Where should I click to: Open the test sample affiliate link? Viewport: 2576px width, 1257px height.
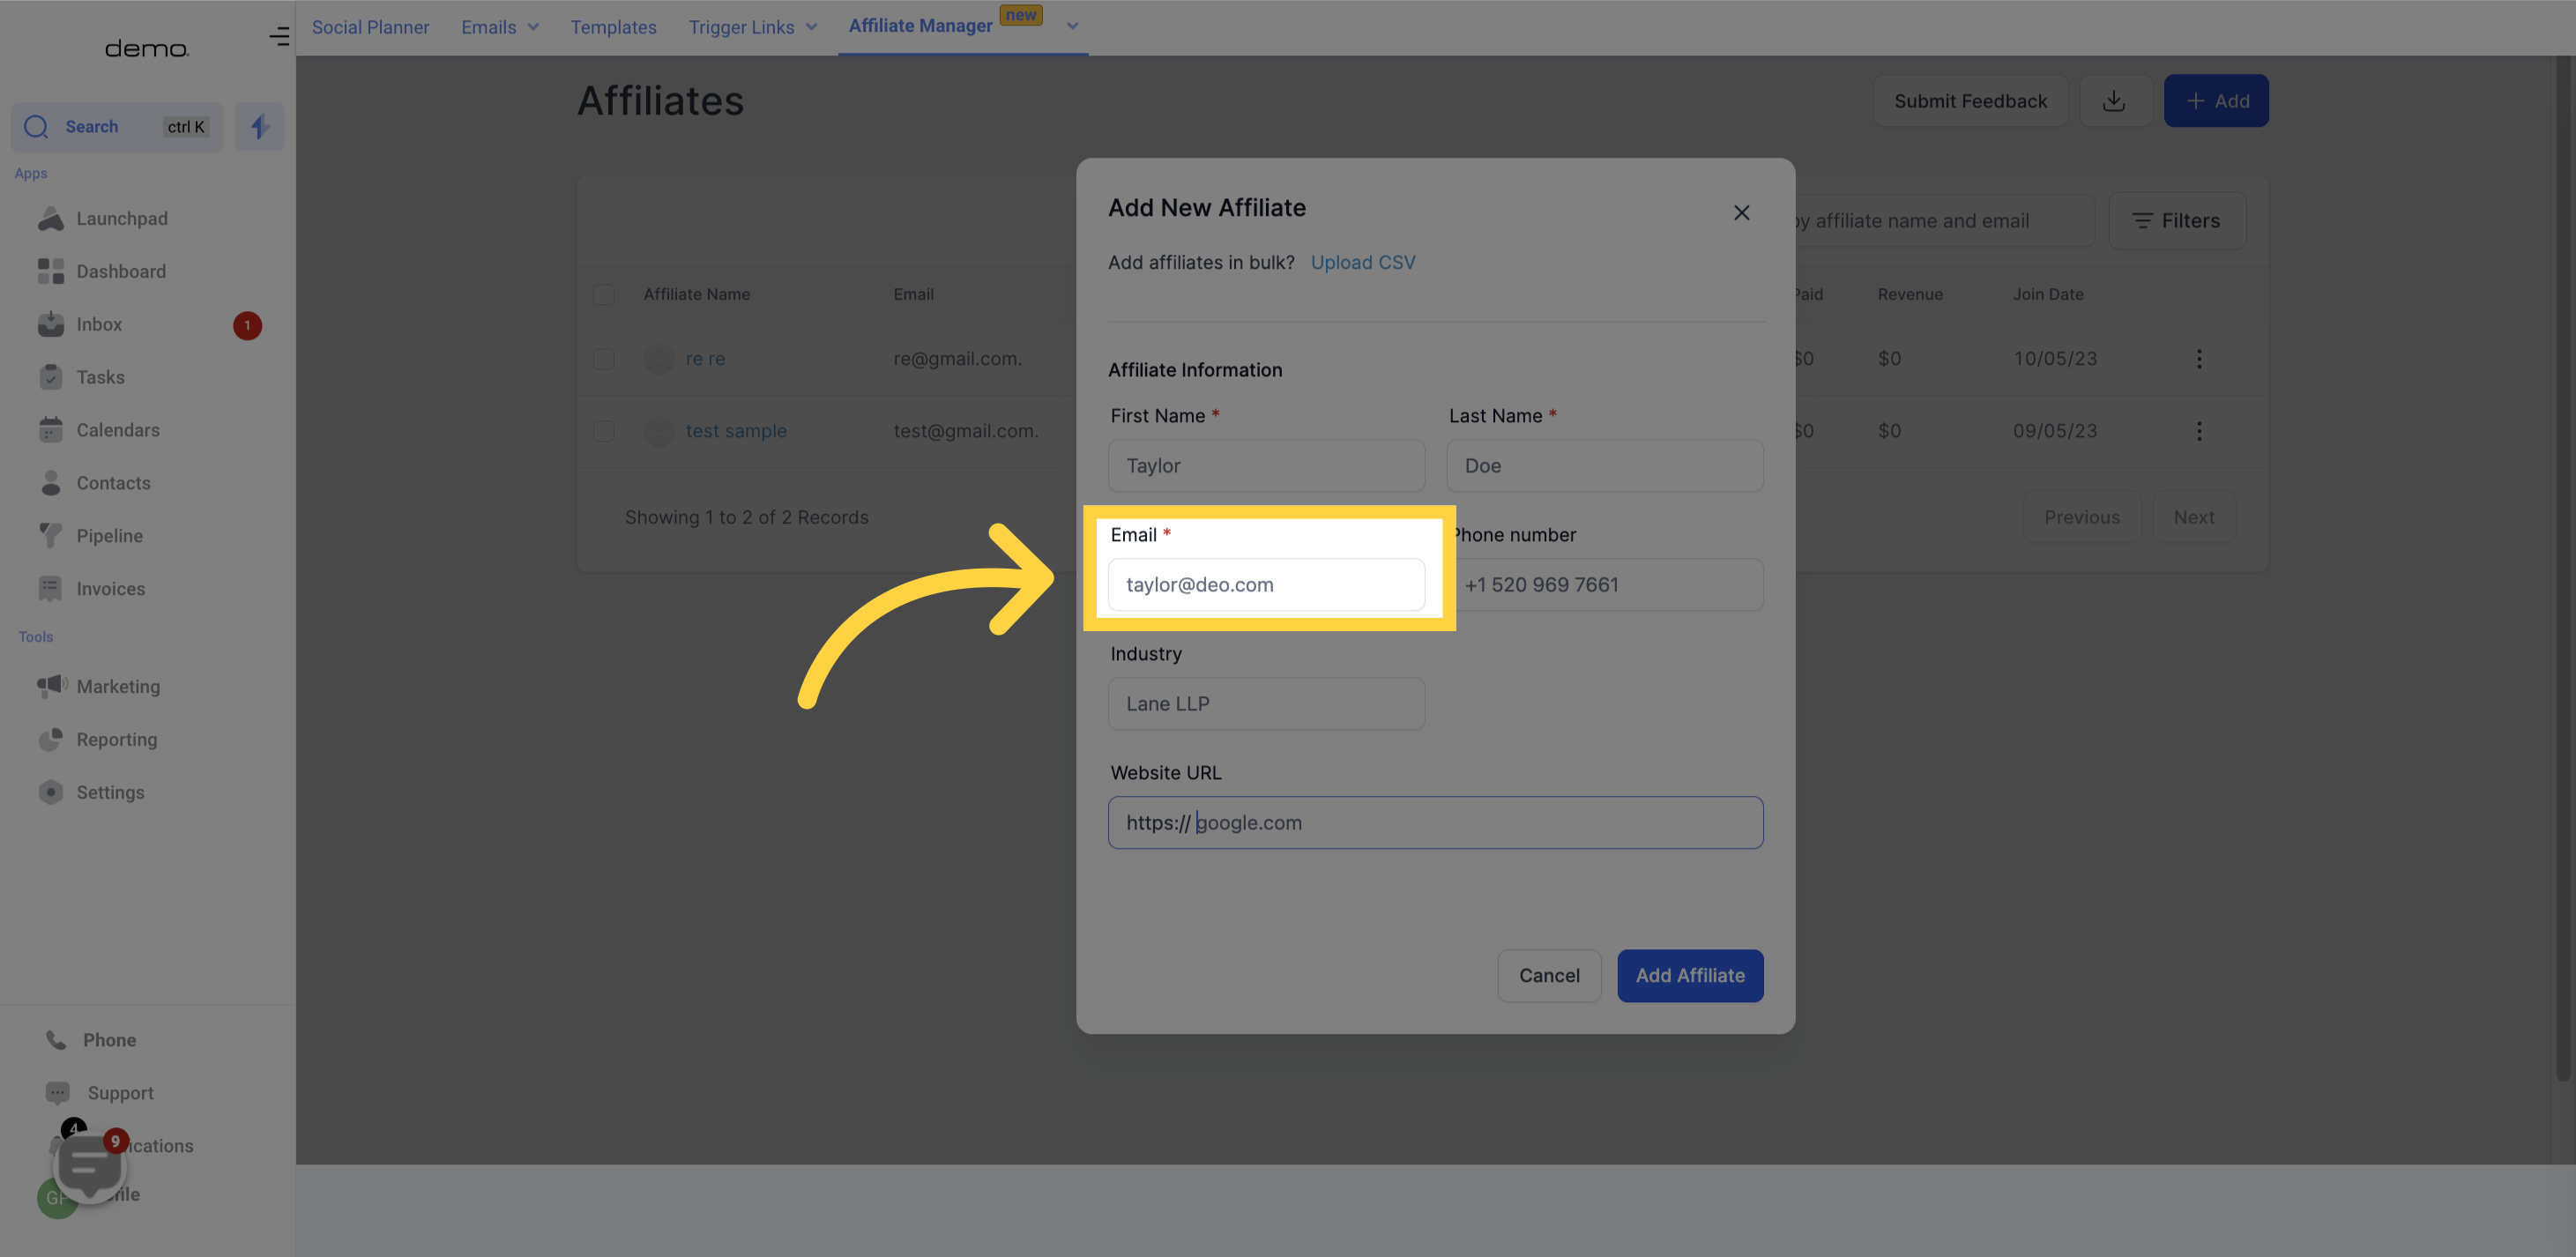[736, 431]
